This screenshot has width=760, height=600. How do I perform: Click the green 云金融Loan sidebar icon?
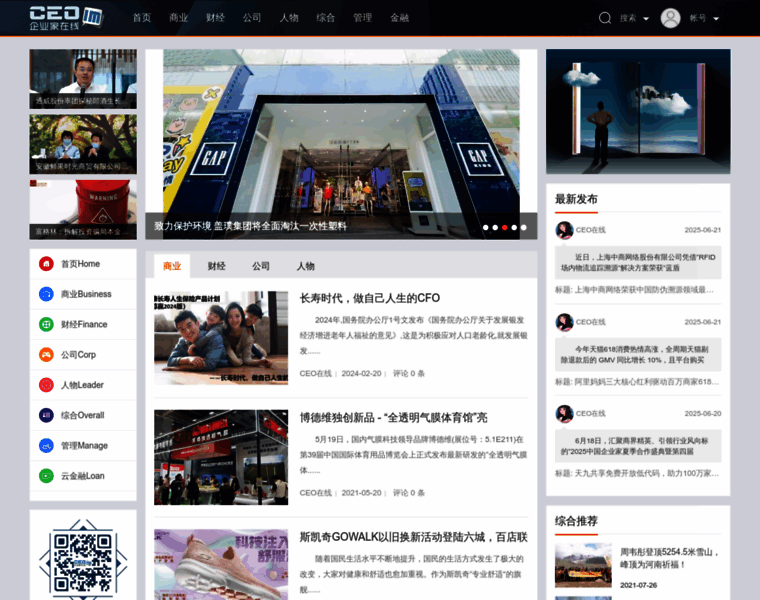tap(46, 476)
